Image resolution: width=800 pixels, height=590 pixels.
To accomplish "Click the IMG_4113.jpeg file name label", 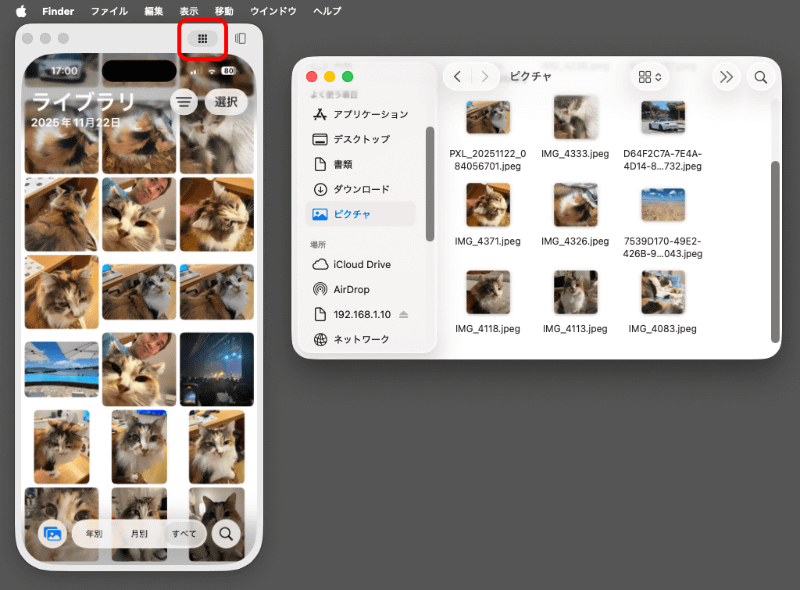I will click(575, 329).
